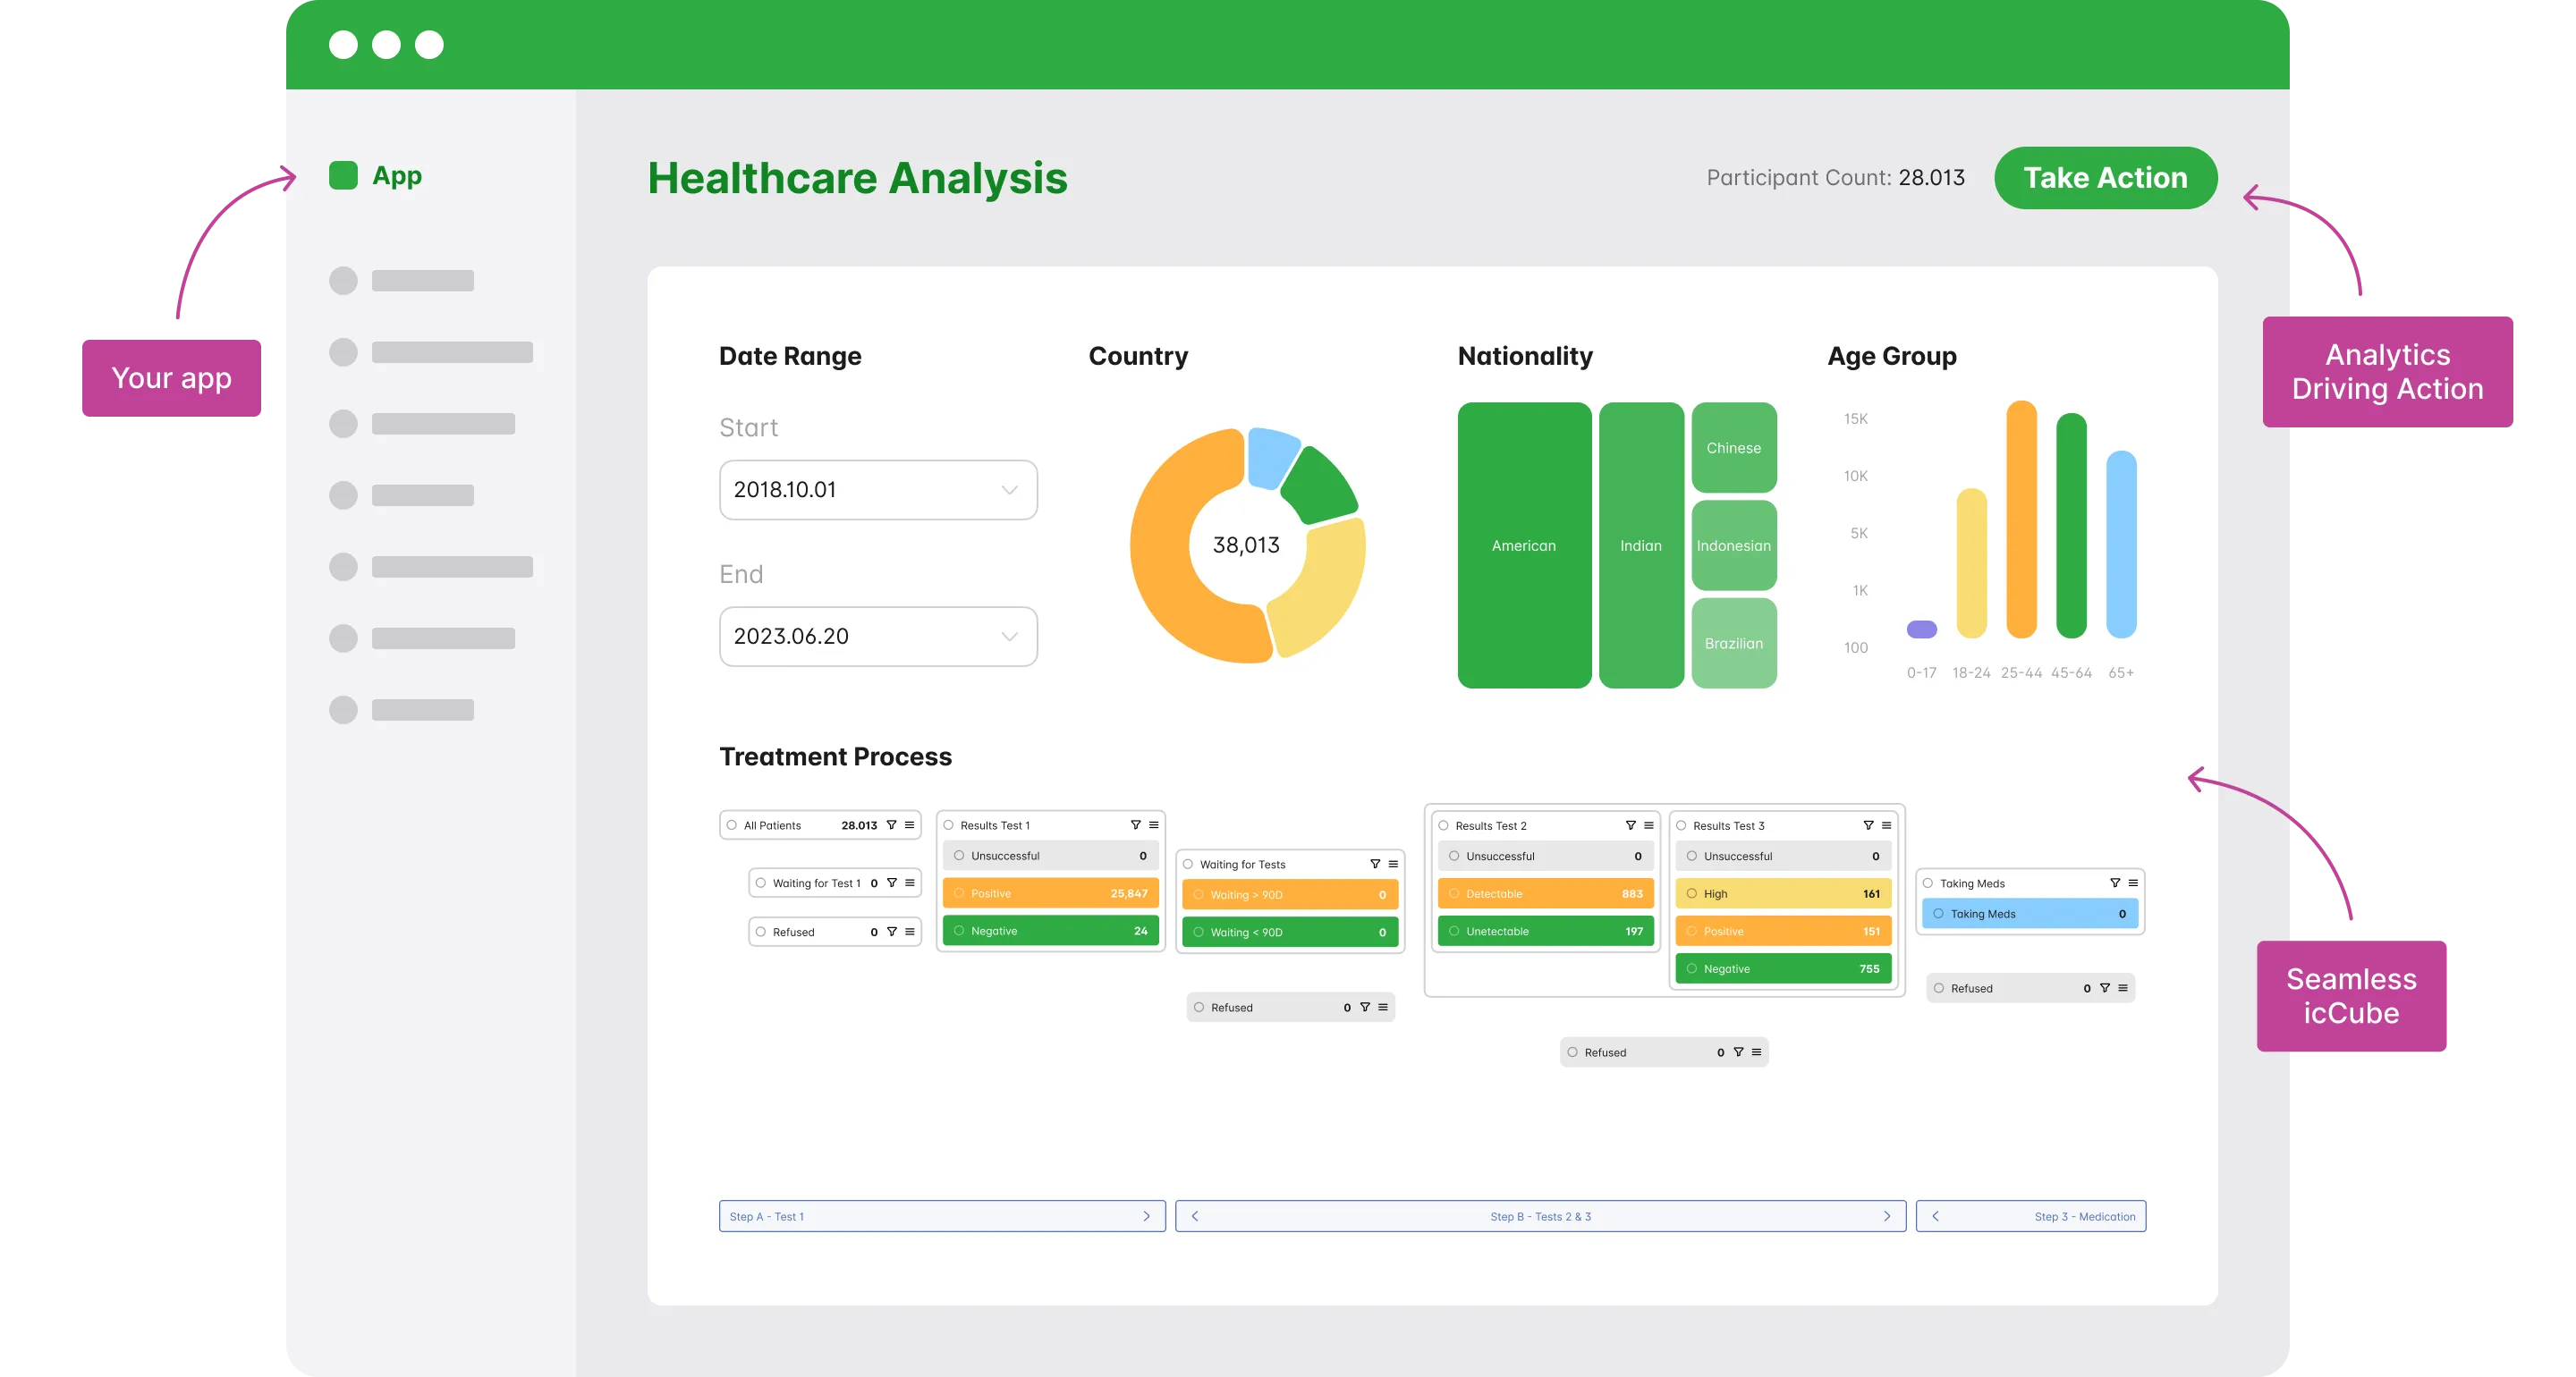Switch to Step 3 - Medication section
The height and width of the screenshot is (1377, 2576).
(2031, 1216)
